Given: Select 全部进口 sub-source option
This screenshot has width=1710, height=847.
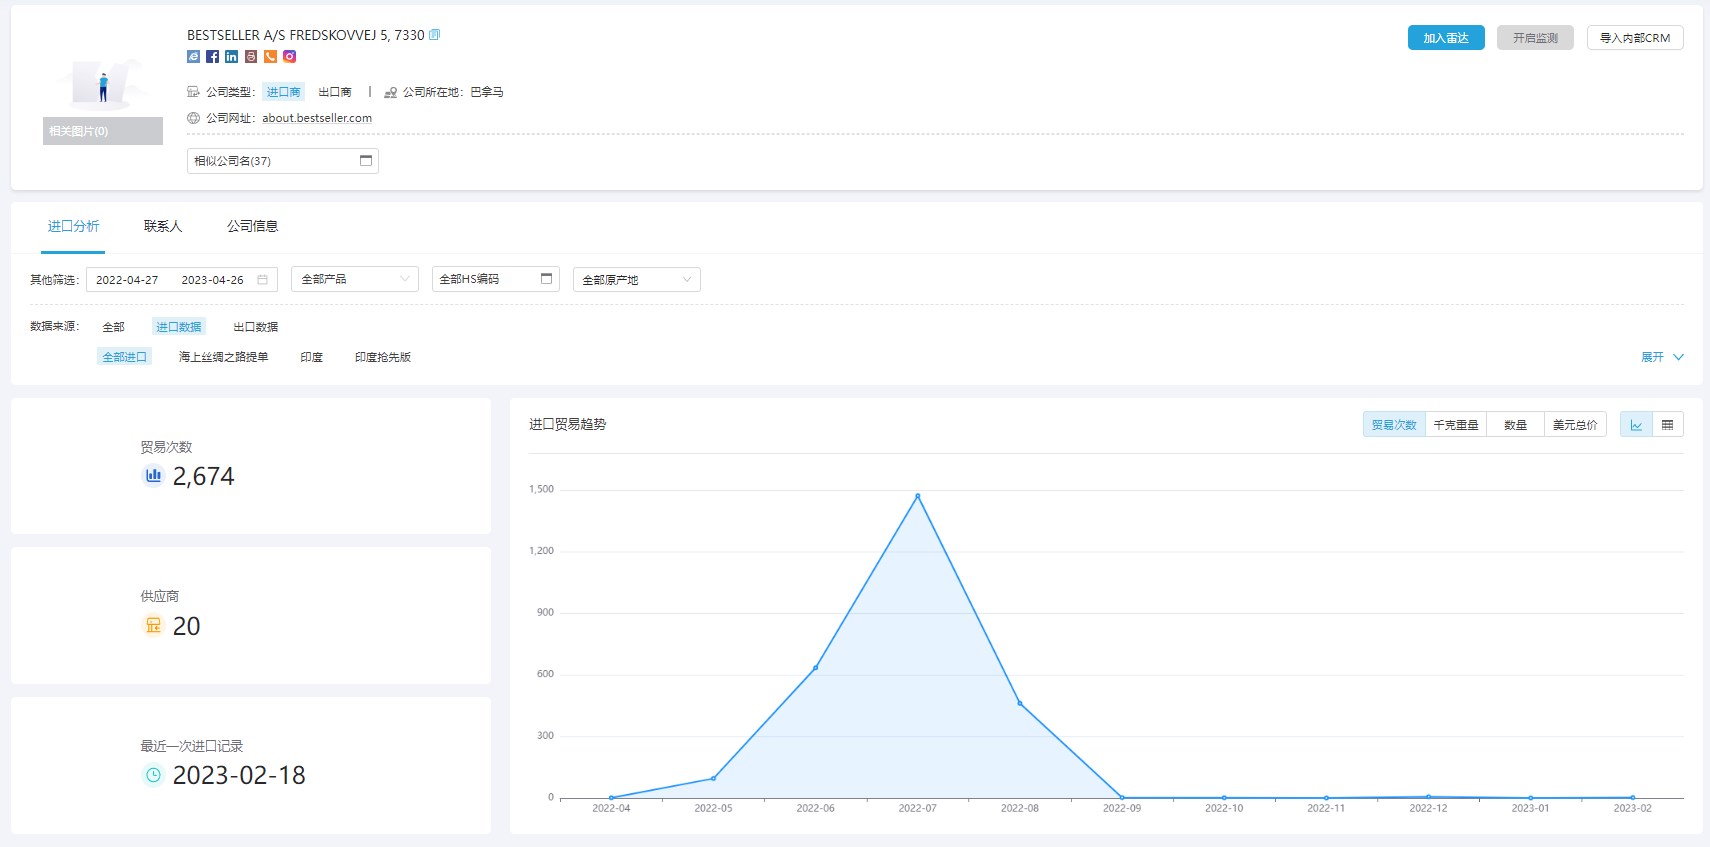Looking at the screenshot, I should (124, 357).
